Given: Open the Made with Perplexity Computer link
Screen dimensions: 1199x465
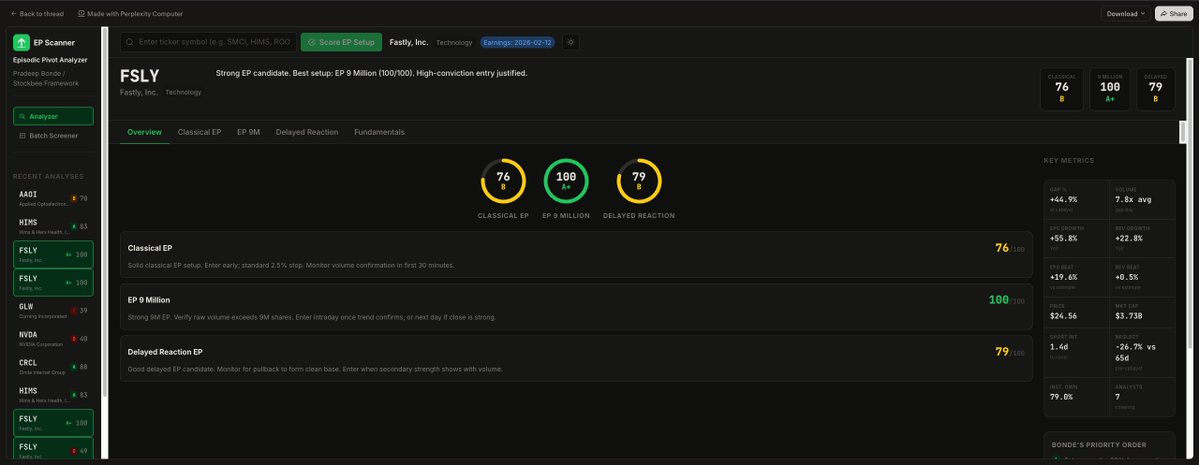Looking at the screenshot, I should 130,14.
